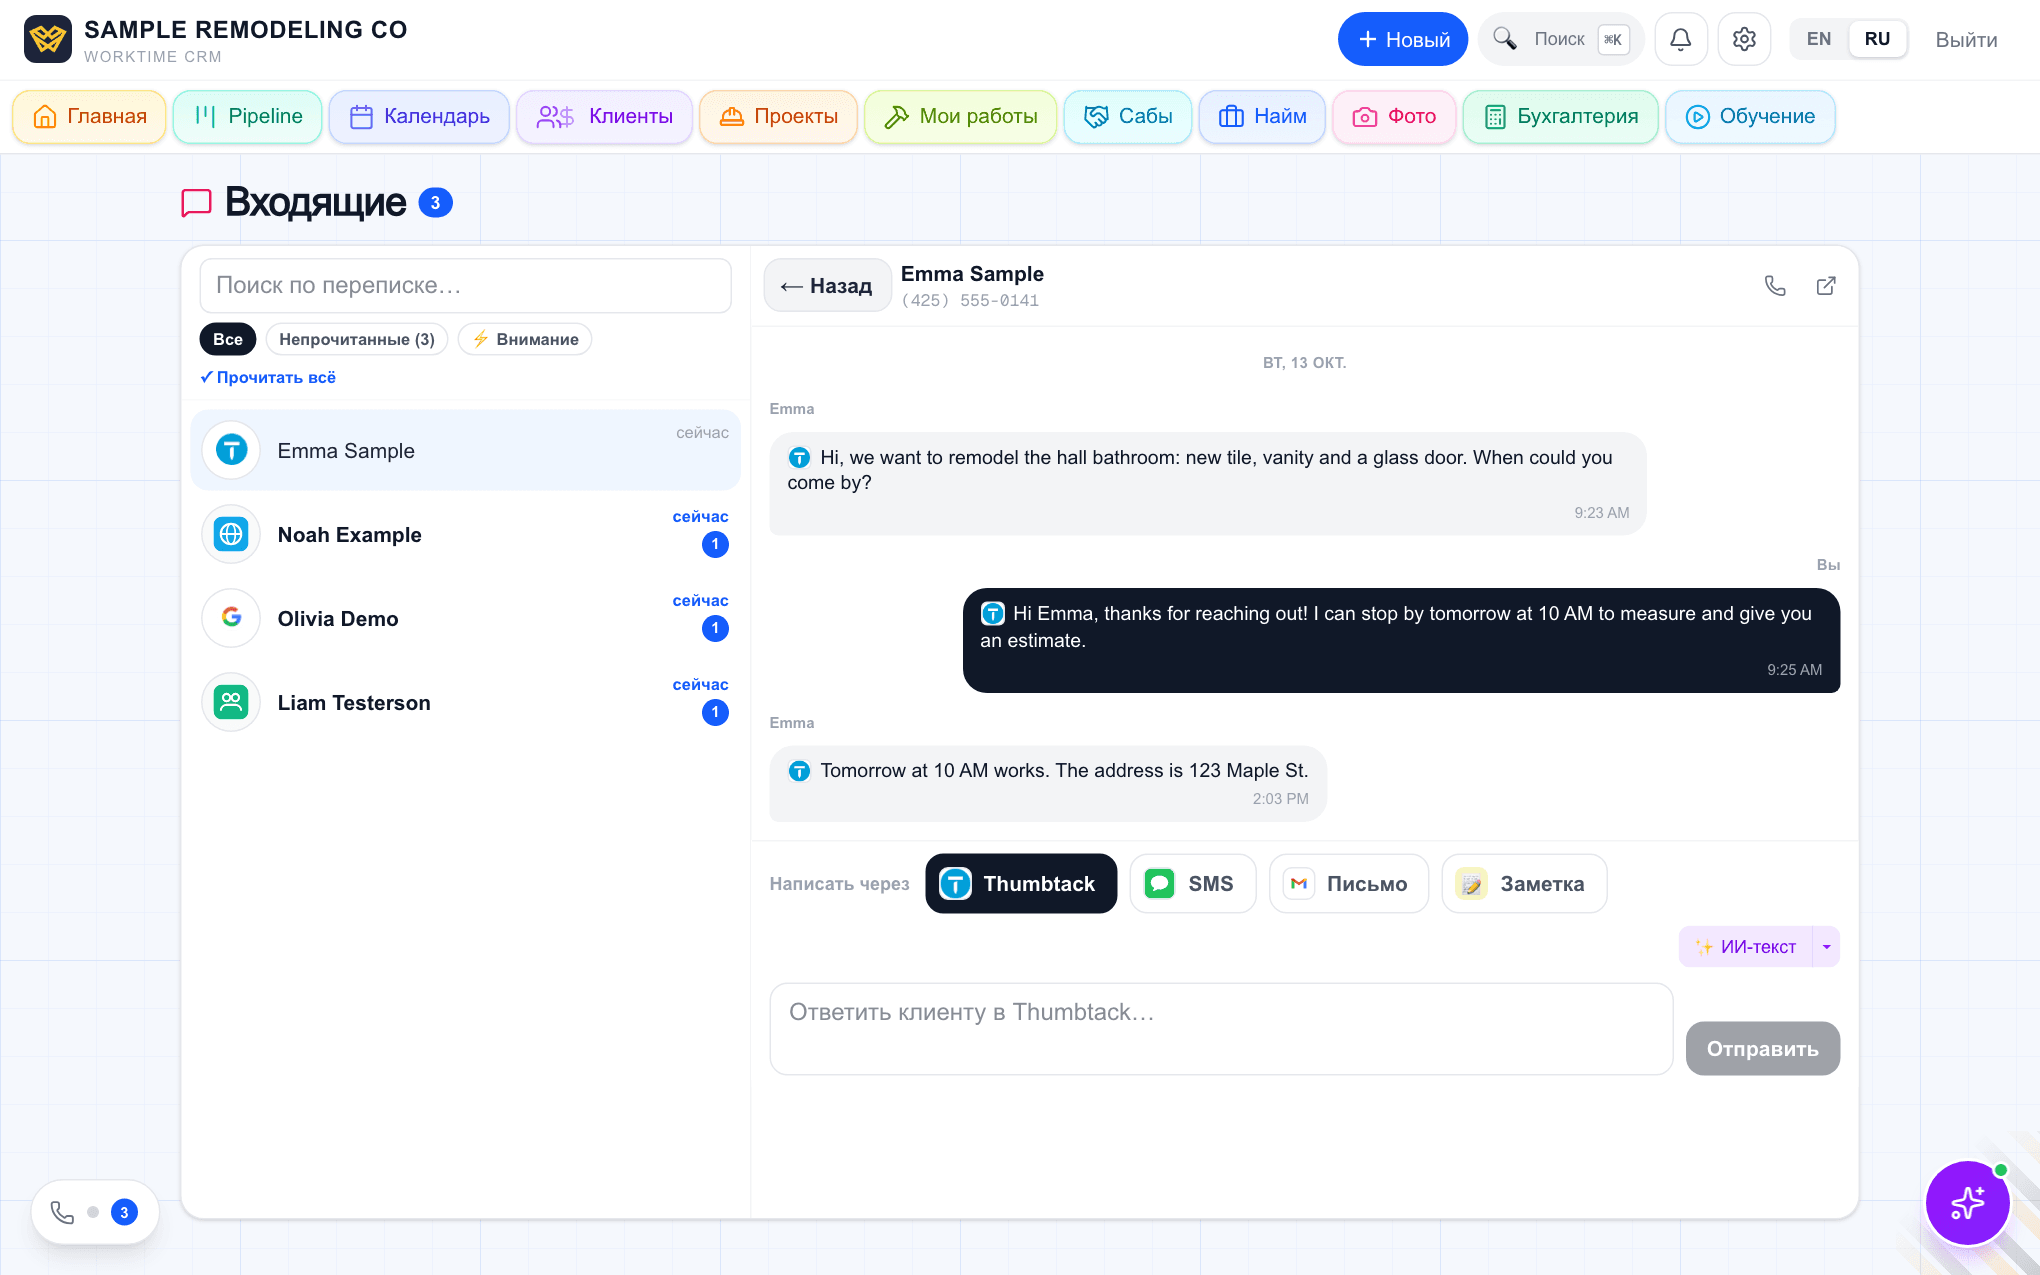This screenshot has height=1275, width=2040.
Task: Open the Главная tab
Action: coord(89,117)
